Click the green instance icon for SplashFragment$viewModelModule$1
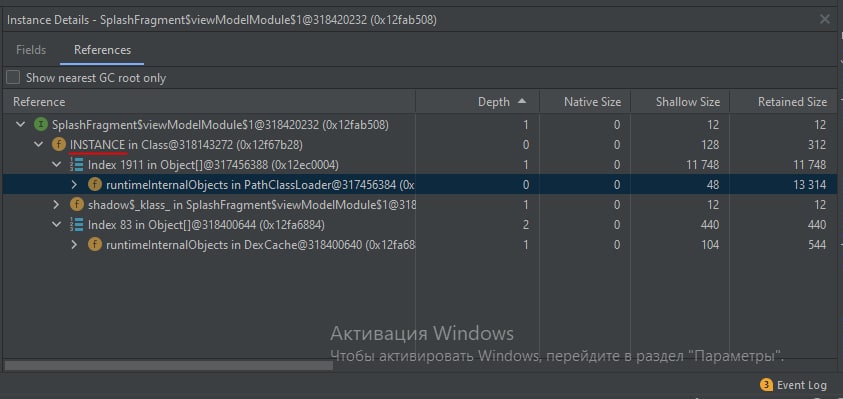 (40, 125)
